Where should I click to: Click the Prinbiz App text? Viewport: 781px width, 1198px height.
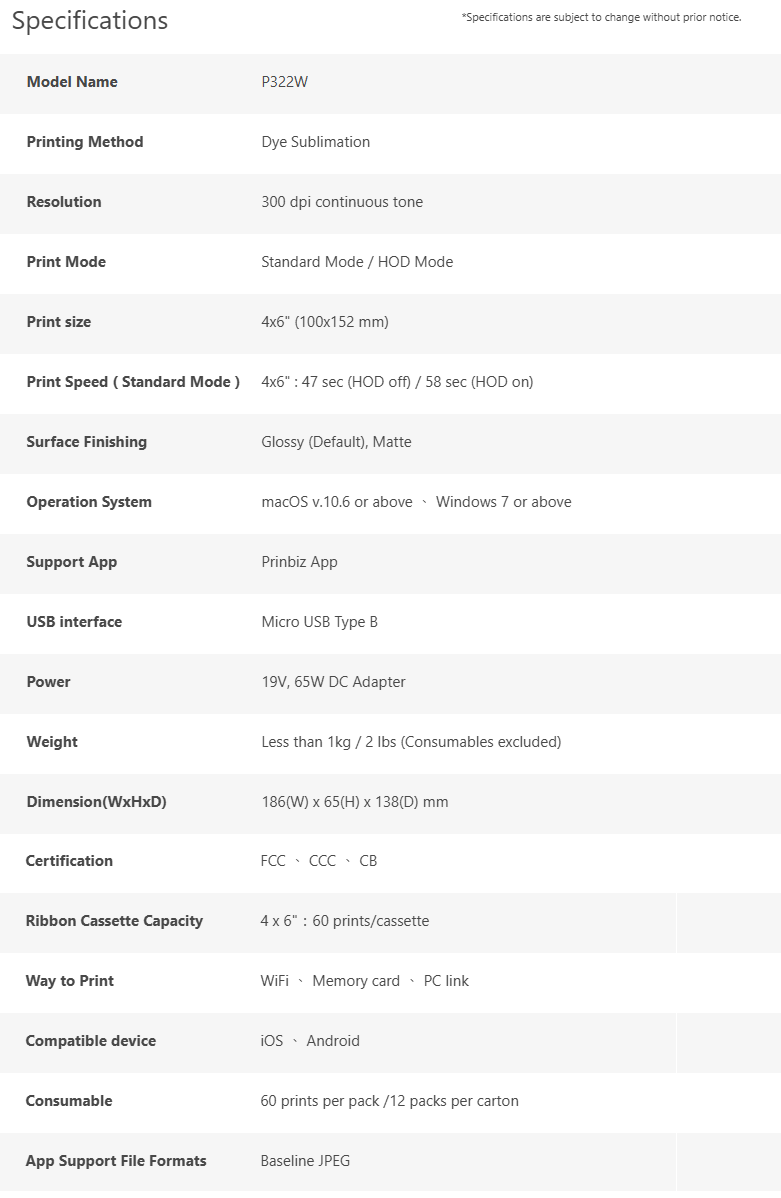coord(300,562)
